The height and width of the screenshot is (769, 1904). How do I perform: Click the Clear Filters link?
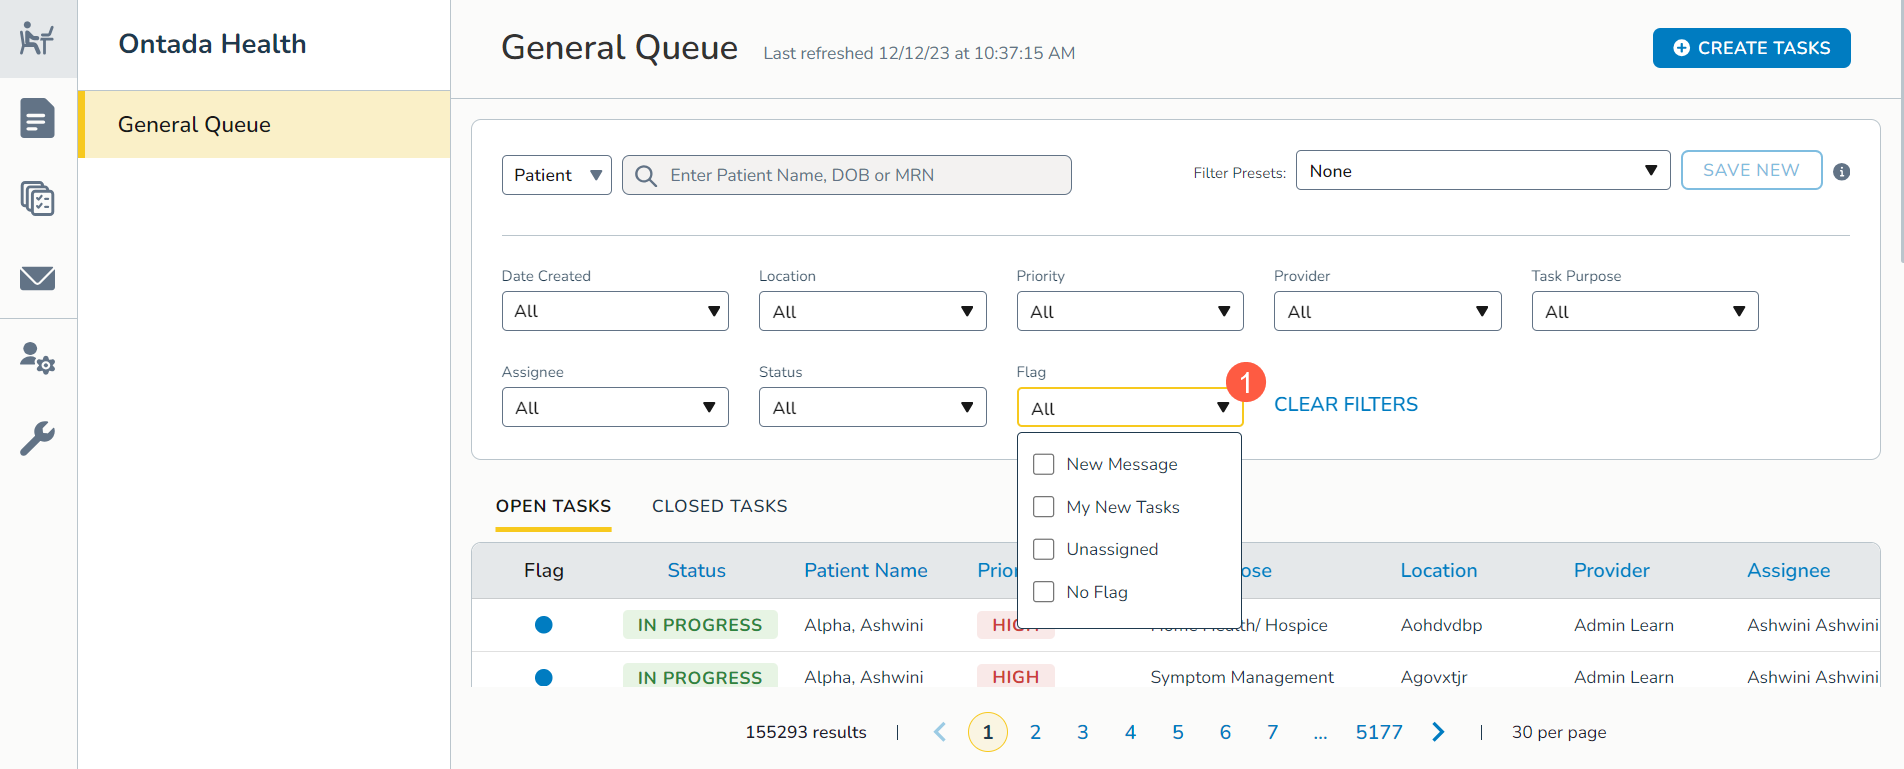pos(1345,405)
